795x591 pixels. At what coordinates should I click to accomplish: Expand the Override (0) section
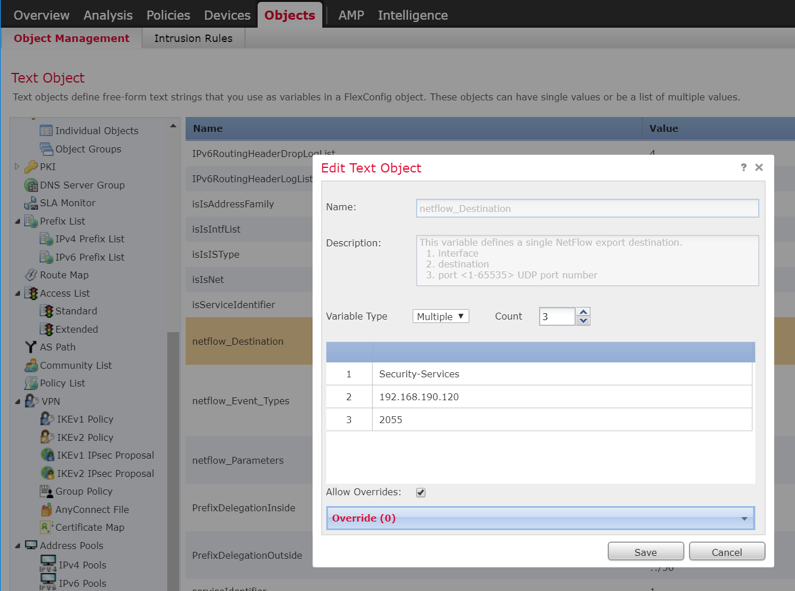[540, 518]
